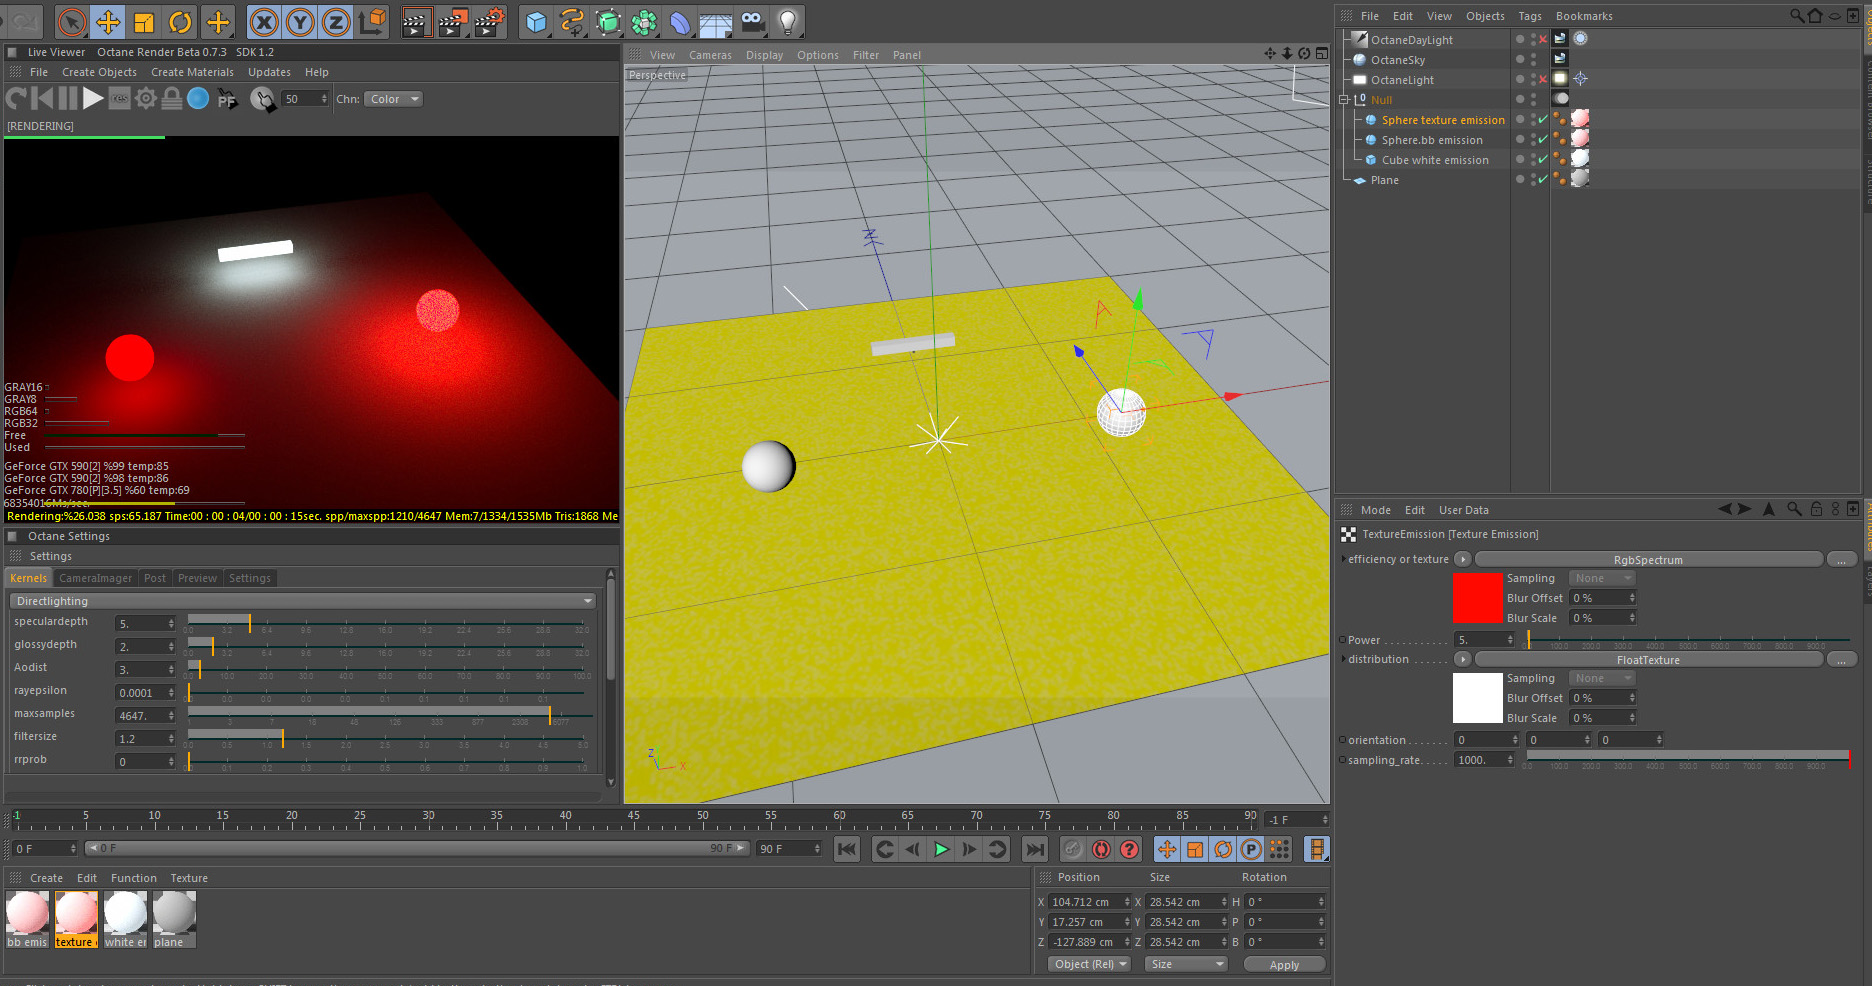Screen dimensions: 1872x986
Task: Click the coordinate system cube icon
Action: coord(372,21)
